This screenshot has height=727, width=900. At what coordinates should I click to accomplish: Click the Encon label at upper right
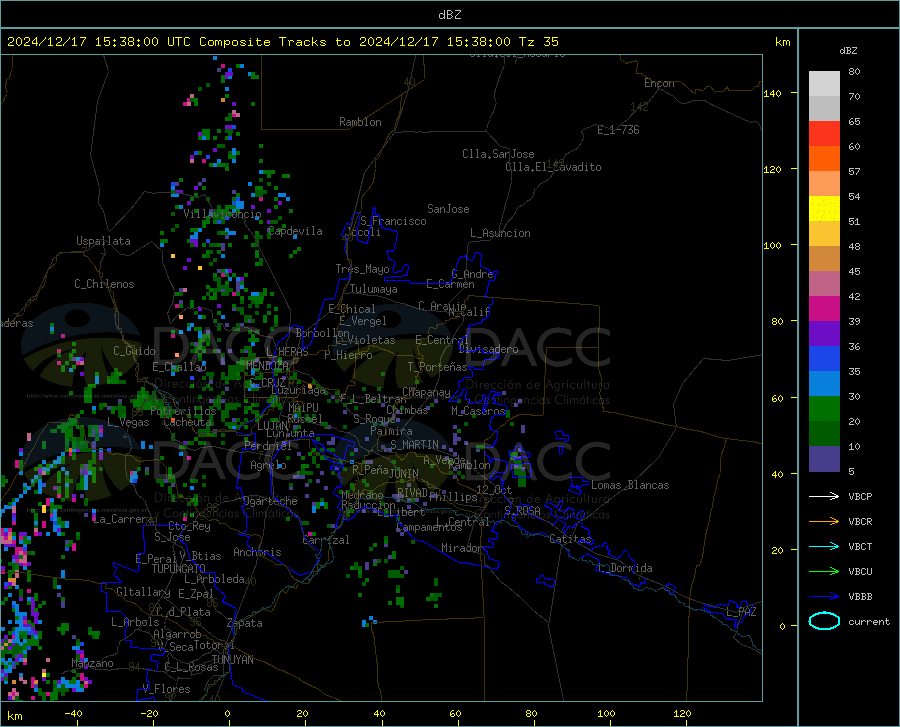tap(659, 83)
